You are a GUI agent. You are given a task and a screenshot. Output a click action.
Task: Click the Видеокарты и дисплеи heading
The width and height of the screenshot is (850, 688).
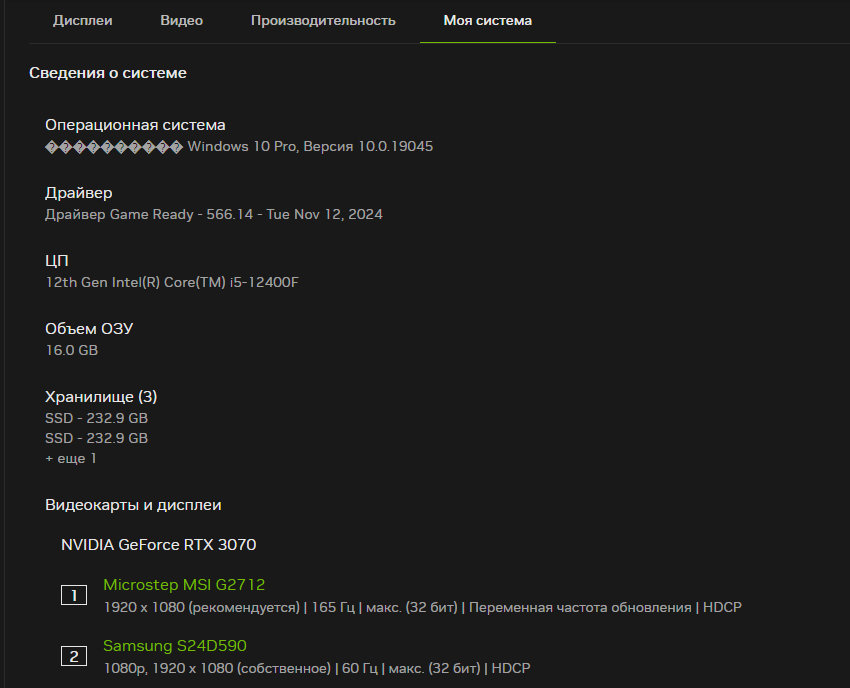click(133, 505)
